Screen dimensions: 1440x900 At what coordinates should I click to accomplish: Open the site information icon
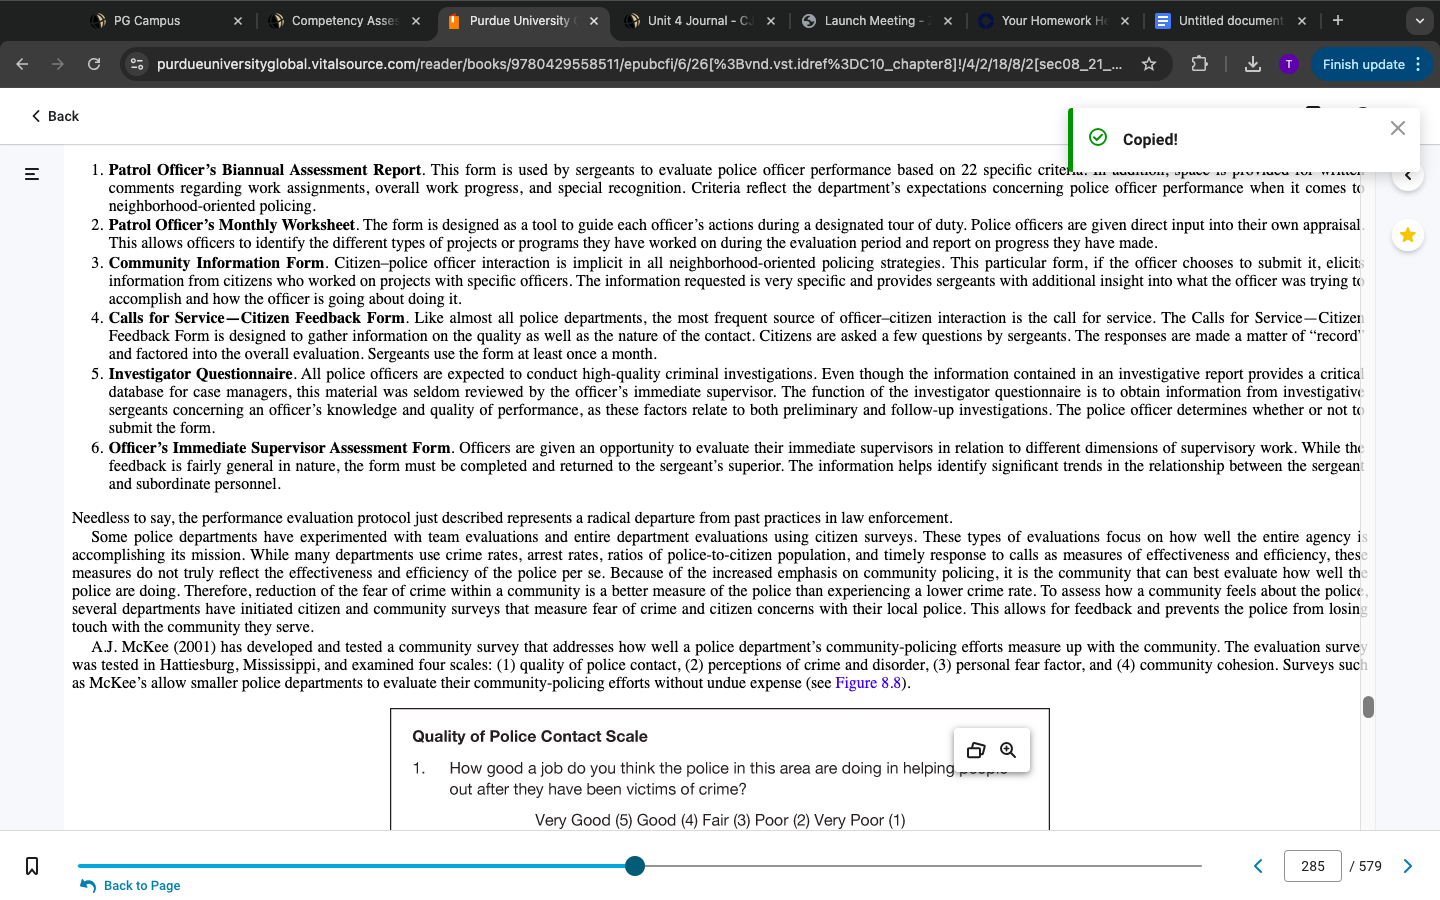(x=137, y=64)
